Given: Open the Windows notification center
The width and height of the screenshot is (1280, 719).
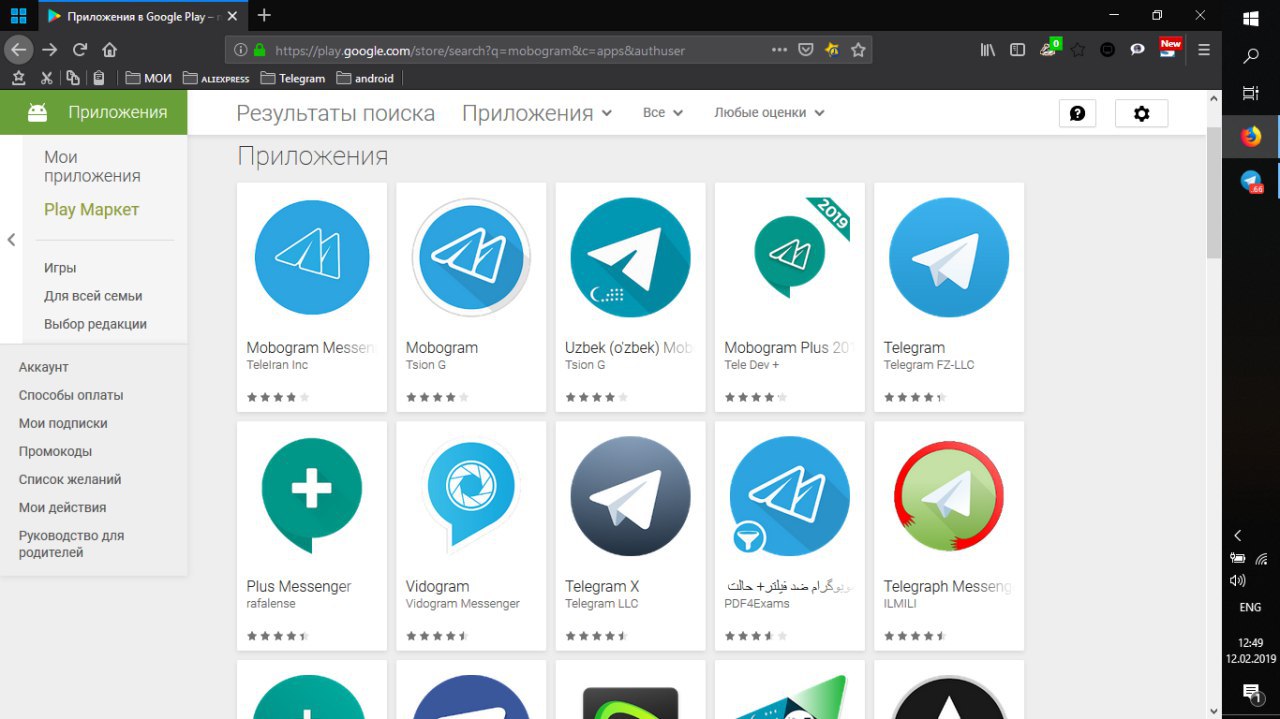Looking at the screenshot, I should pyautogui.click(x=1251, y=693).
